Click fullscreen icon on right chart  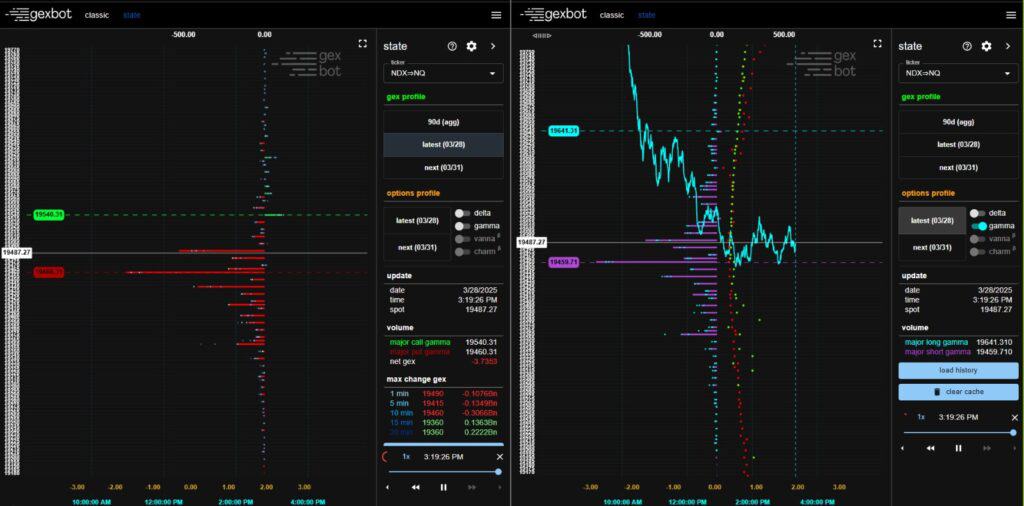click(877, 44)
